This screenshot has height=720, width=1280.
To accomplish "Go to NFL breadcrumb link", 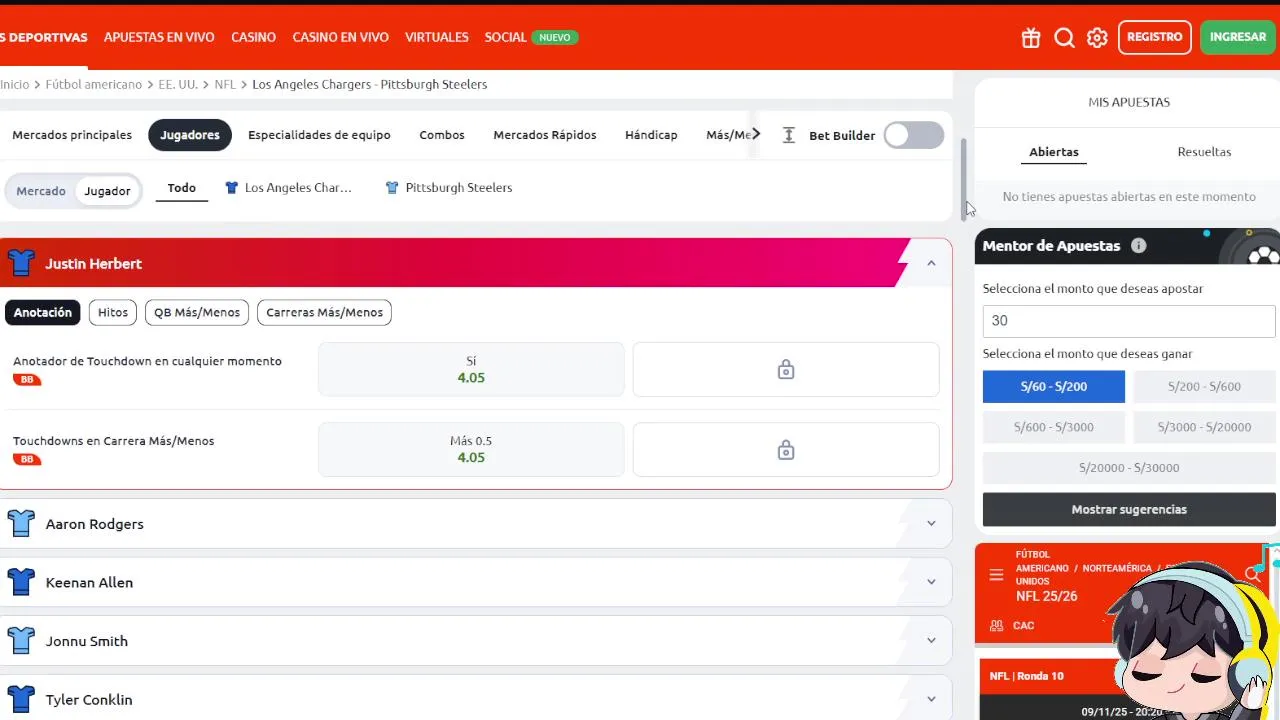I will point(225,84).
